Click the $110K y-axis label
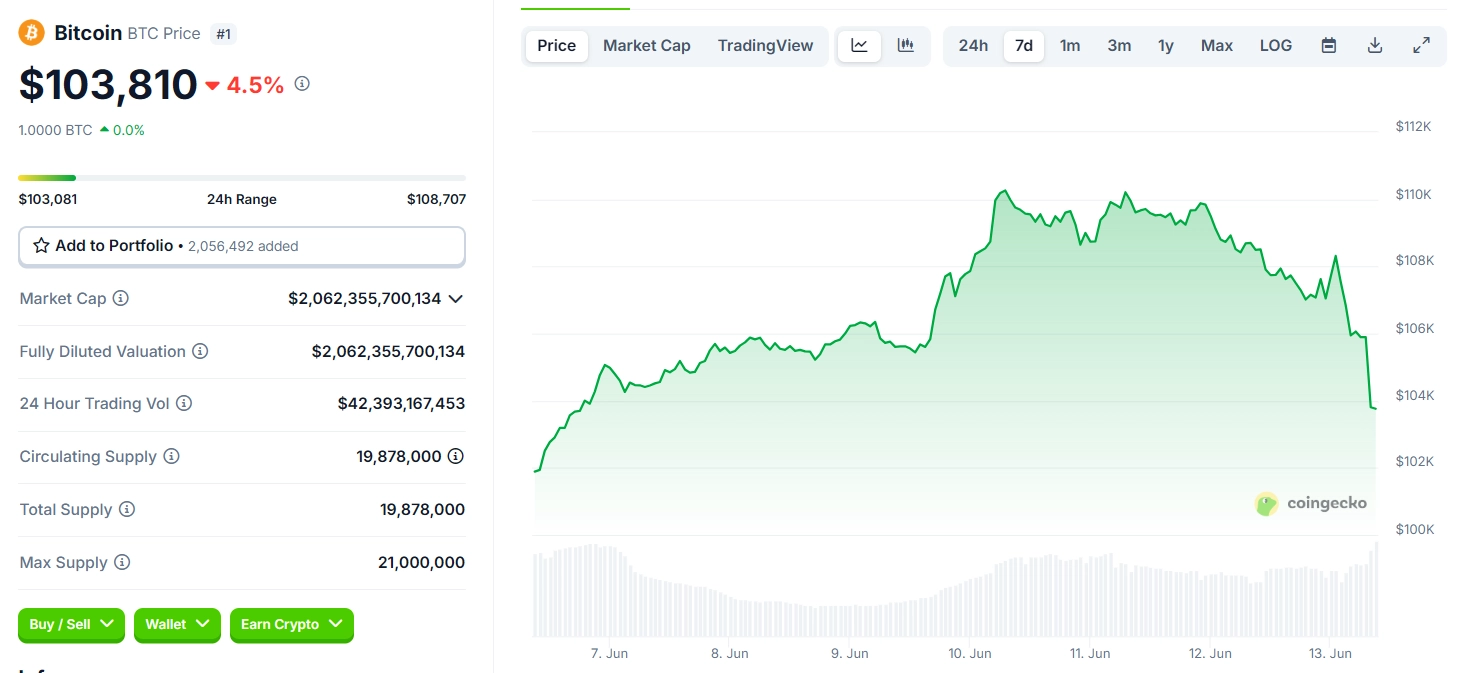Image resolution: width=1461 pixels, height=673 pixels. point(1414,194)
